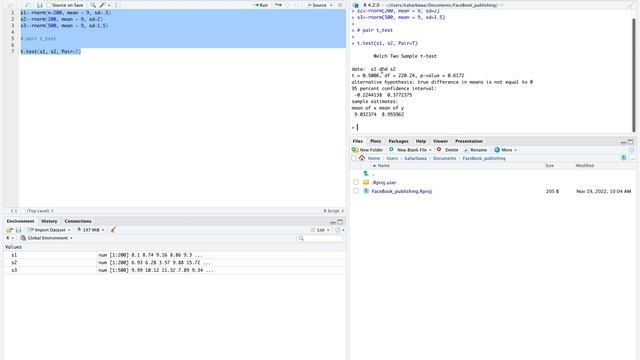This screenshot has width=640, height=360.
Task: Toggle Source on Save checkbox
Action: 49,5
